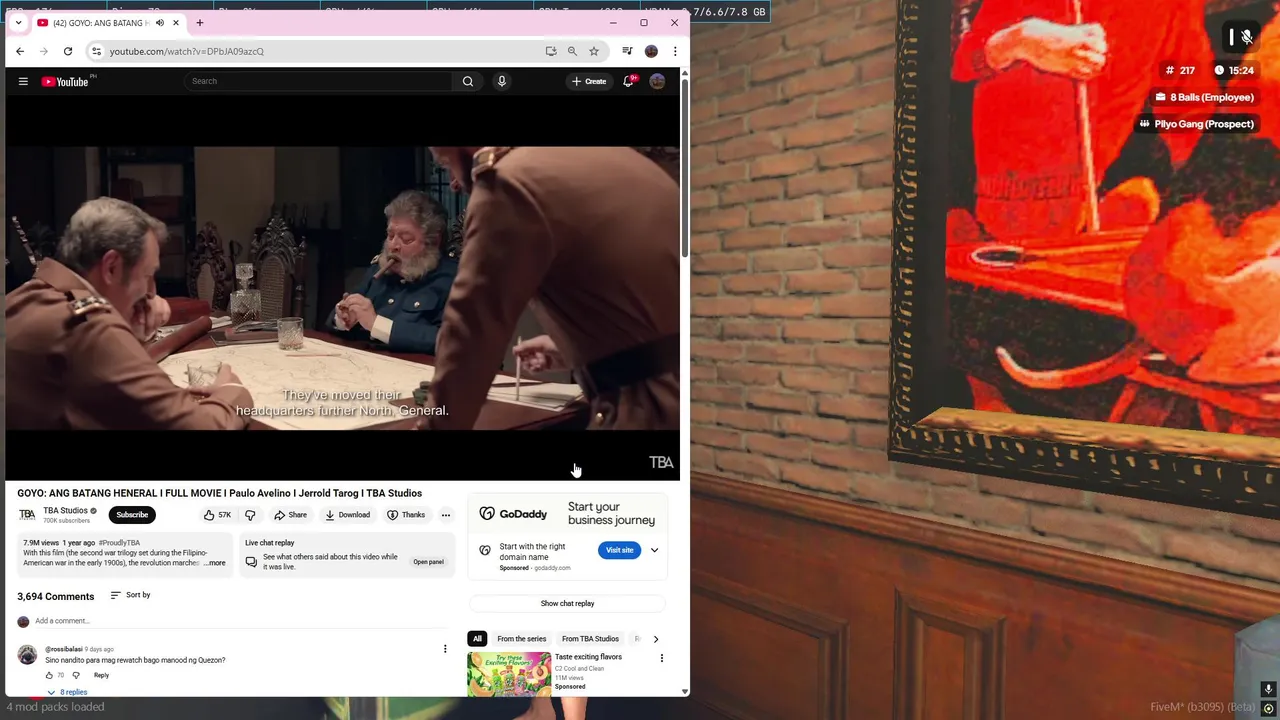This screenshot has height=720, width=1280.
Task: Open Taste exciting flavors ad thumbnail
Action: pyautogui.click(x=509, y=673)
